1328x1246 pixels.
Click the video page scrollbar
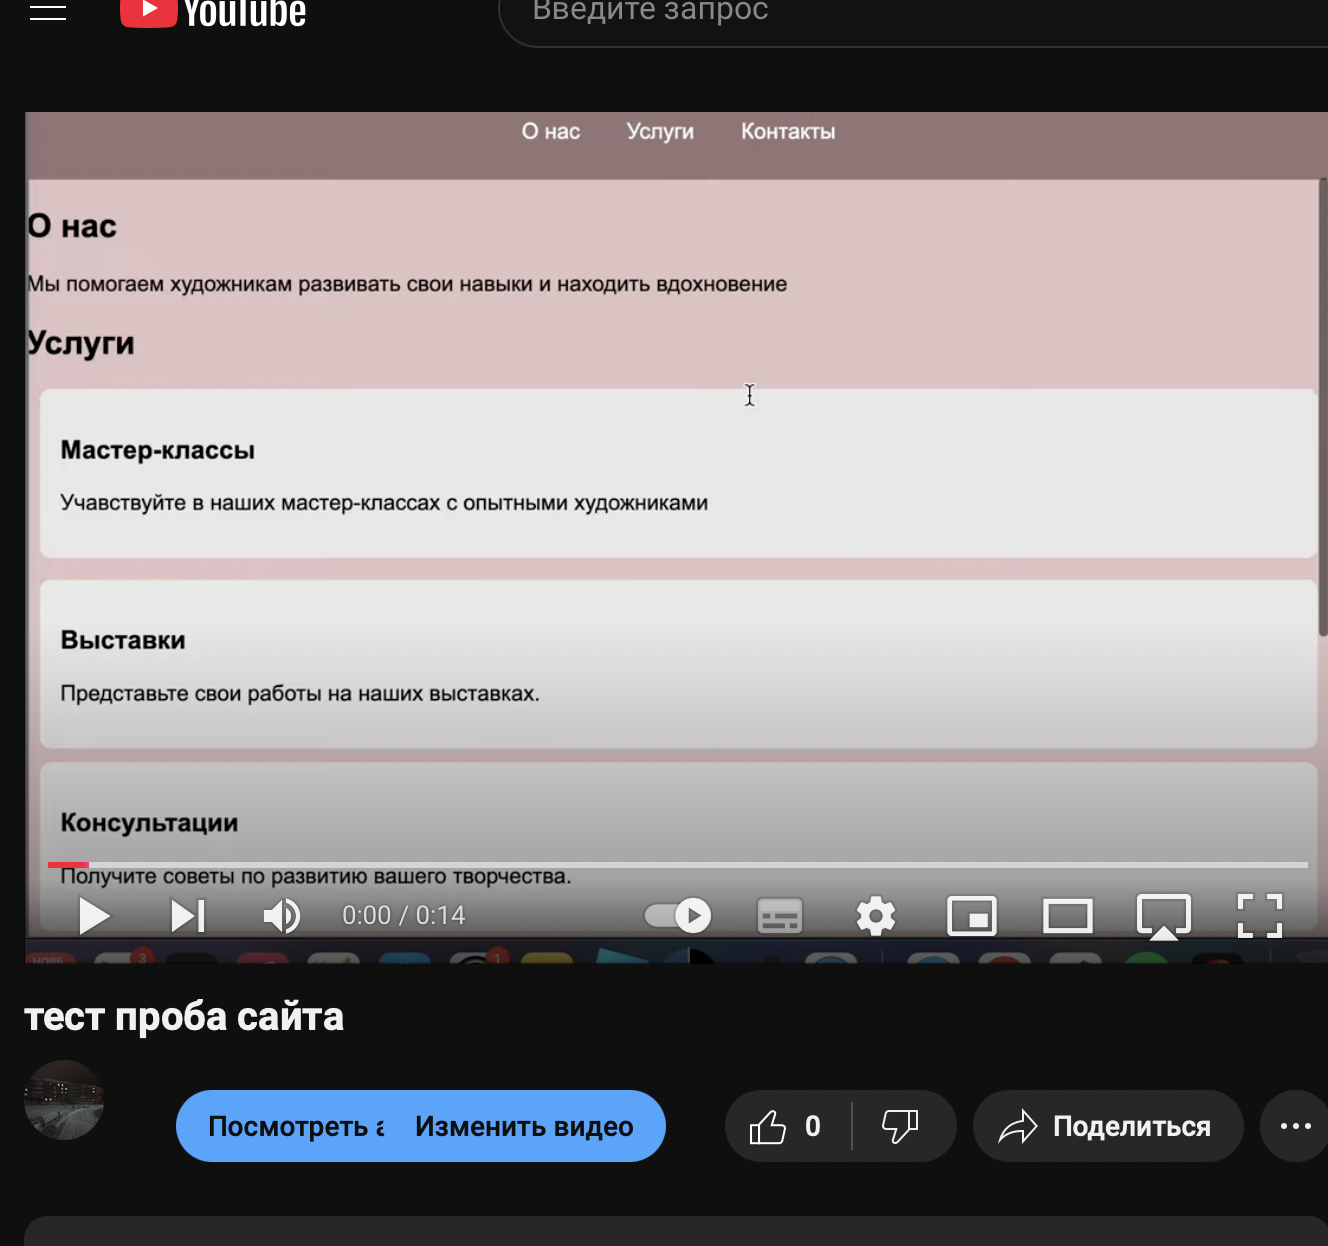pos(1322,408)
